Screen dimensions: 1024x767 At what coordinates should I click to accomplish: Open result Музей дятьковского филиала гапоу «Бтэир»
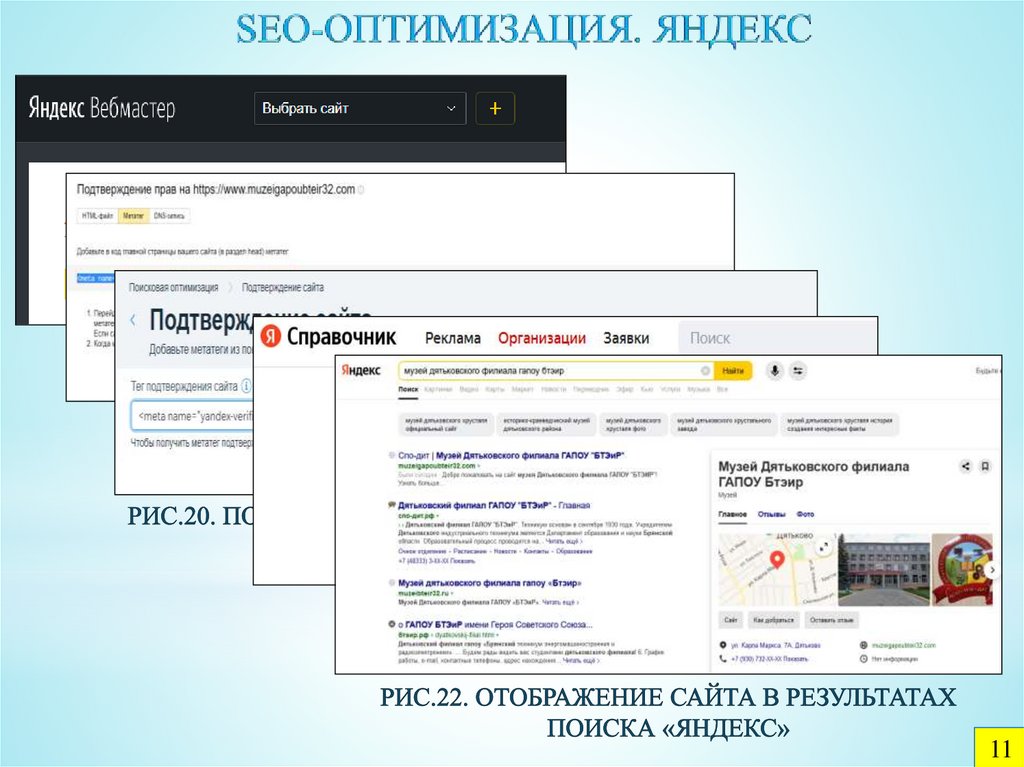point(489,583)
